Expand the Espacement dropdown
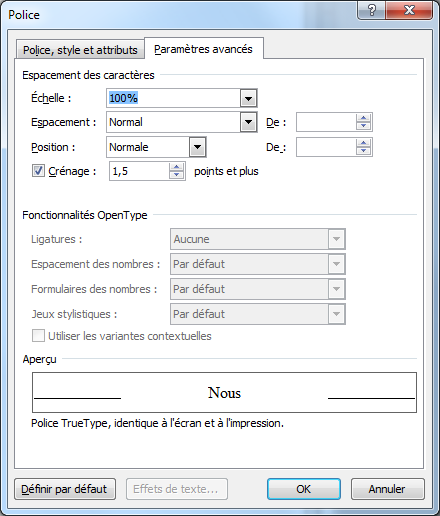Screen dimensions: 440x516 click(x=248, y=122)
